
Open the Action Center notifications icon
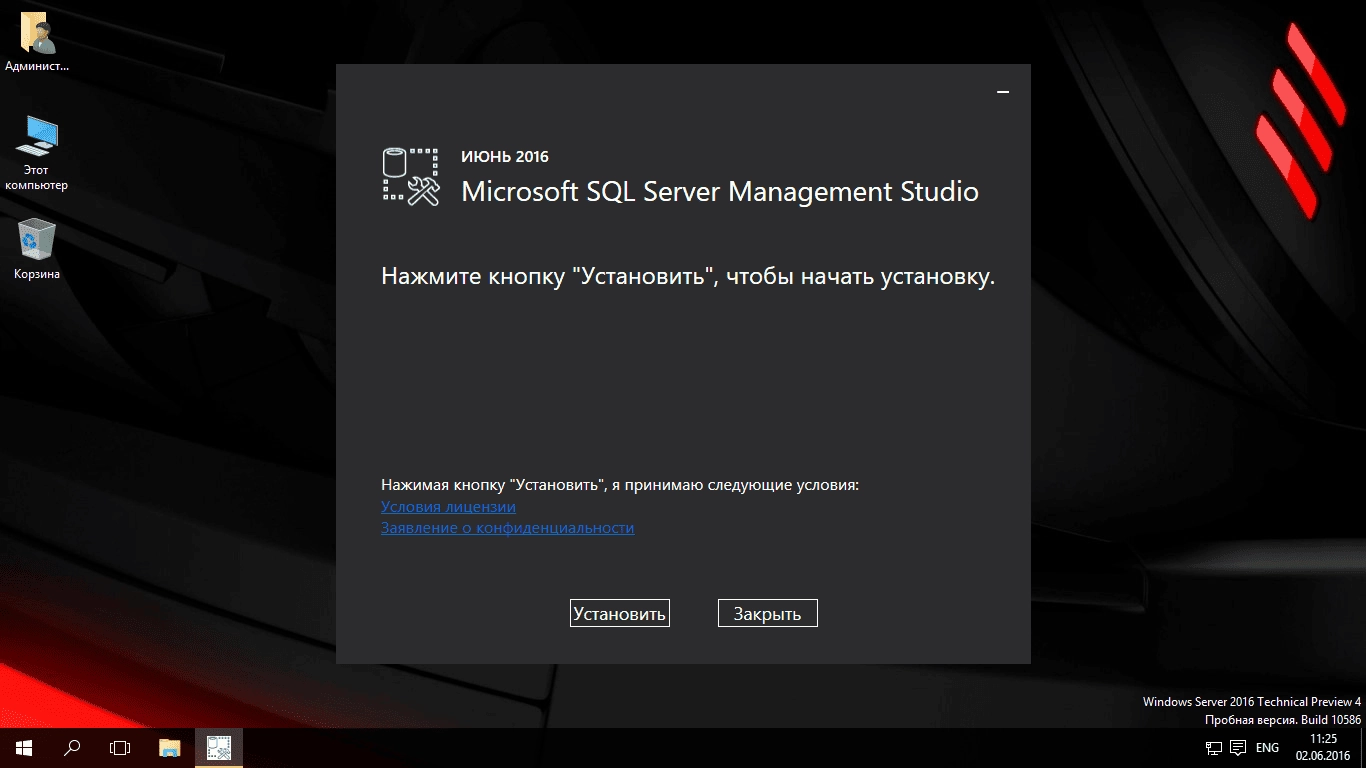coord(1238,748)
